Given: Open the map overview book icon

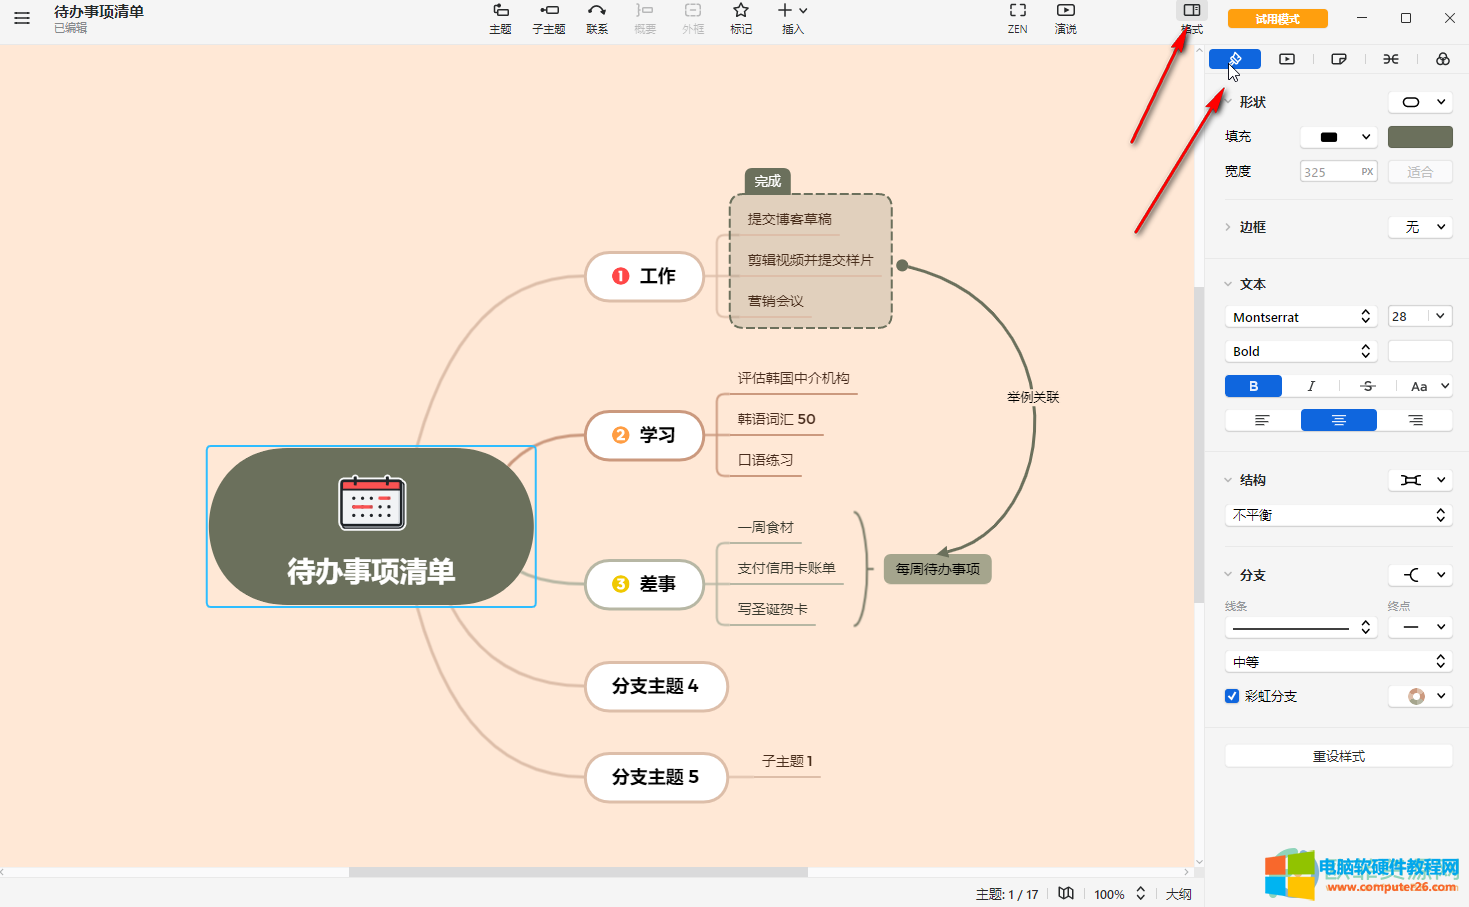Looking at the screenshot, I should (x=1066, y=893).
